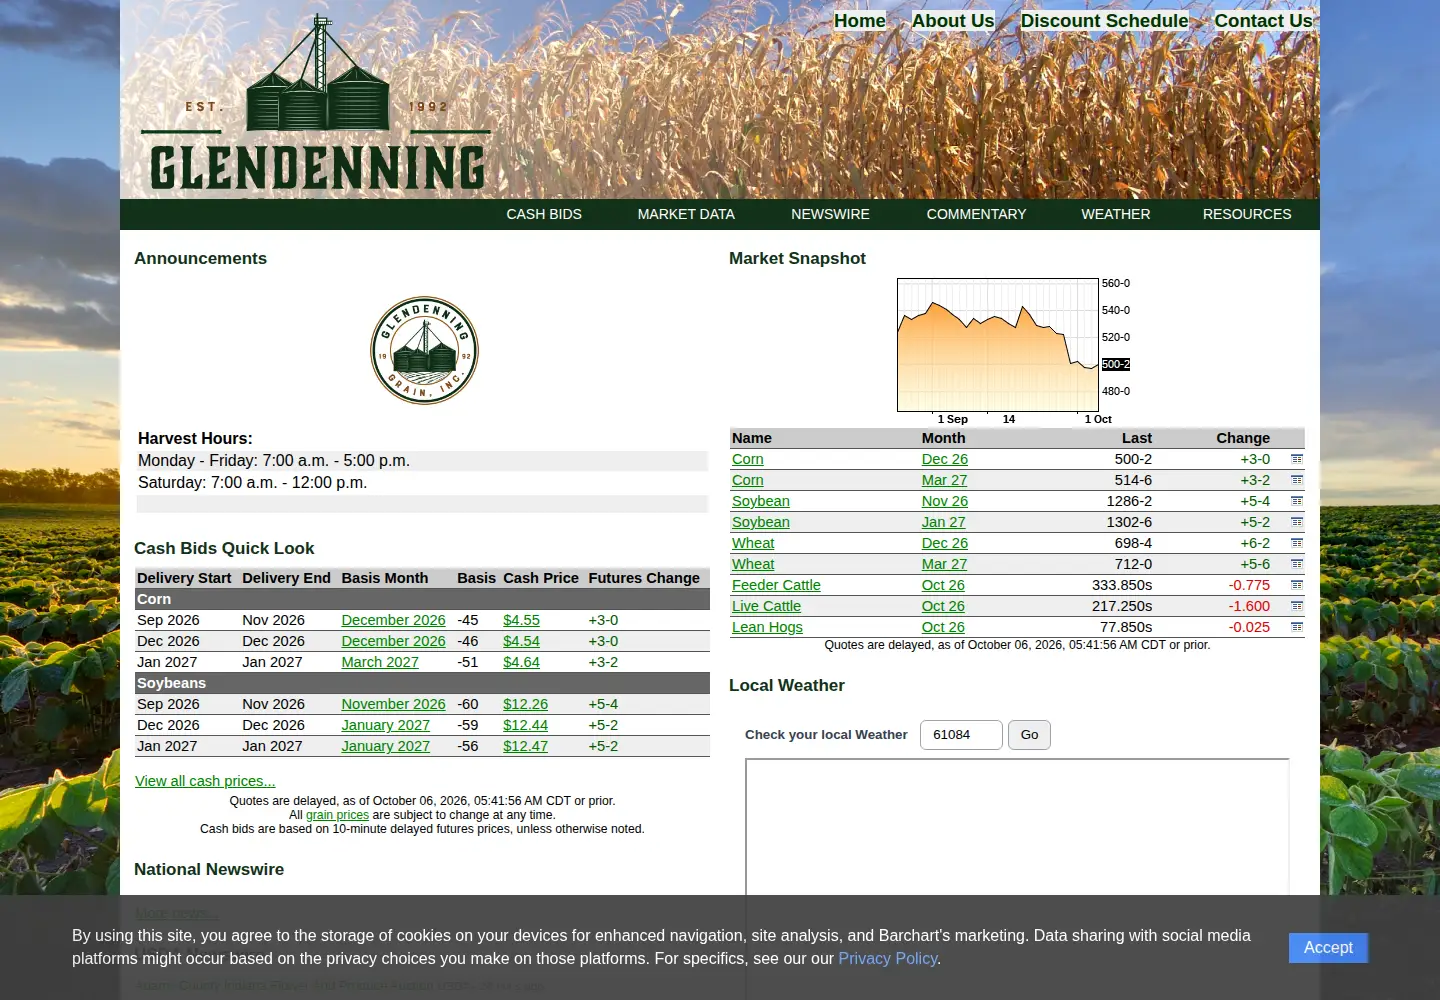The height and width of the screenshot is (1000, 1440).
Task: Focus the local weather zip code field
Action: pos(961,735)
